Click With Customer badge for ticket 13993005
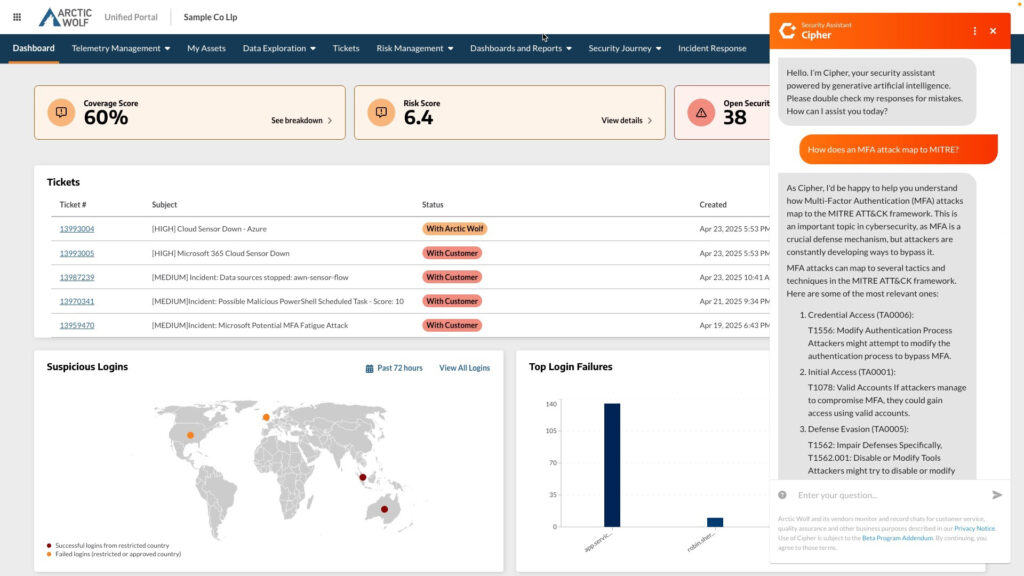 point(452,253)
